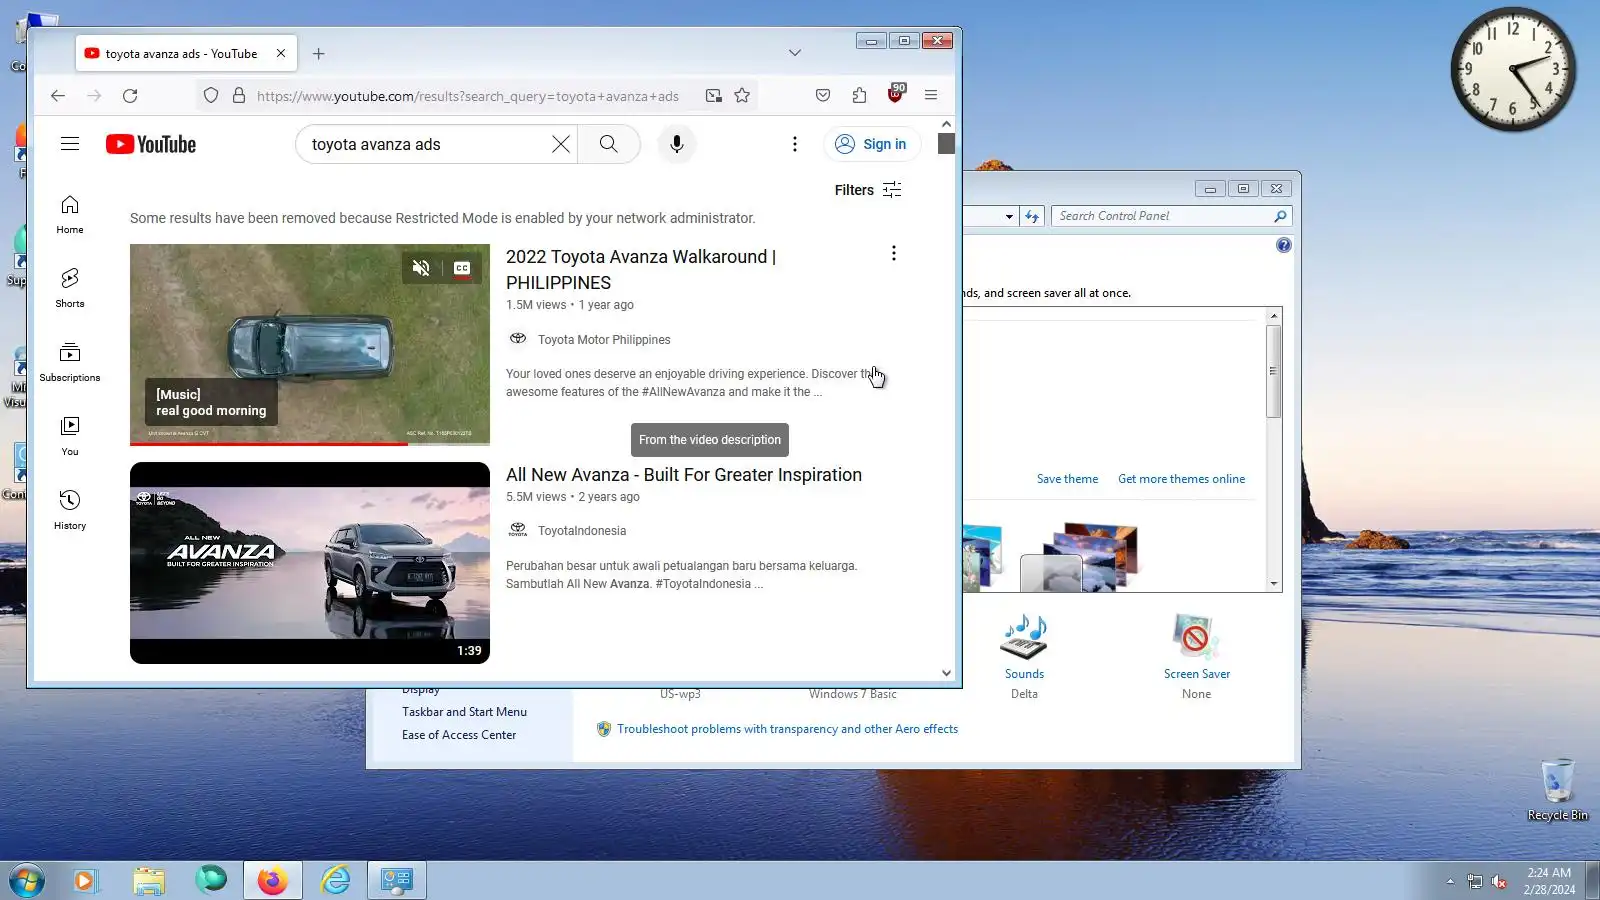Click the Pocket save icon
The image size is (1600, 900).
pyautogui.click(x=823, y=96)
